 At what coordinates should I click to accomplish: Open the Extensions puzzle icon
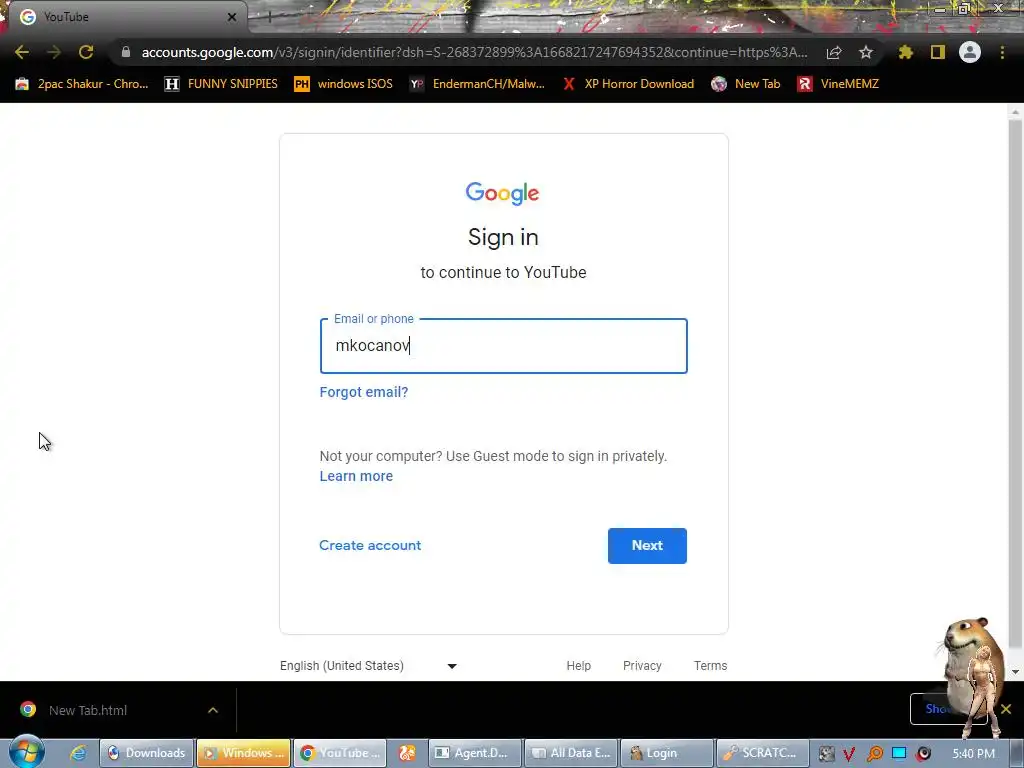click(905, 52)
